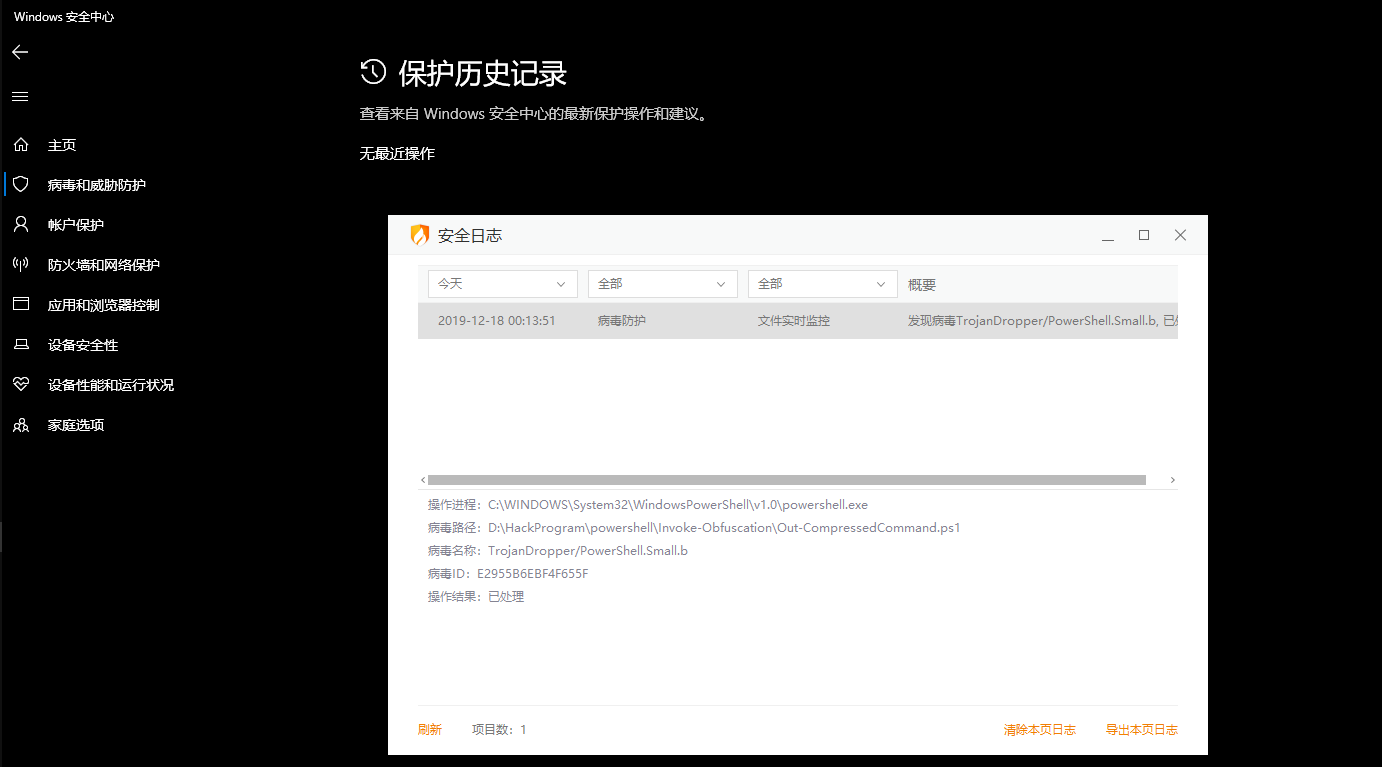Click the 病毒路径 Out-CompressedCommand.ps1 line

[x=694, y=528]
